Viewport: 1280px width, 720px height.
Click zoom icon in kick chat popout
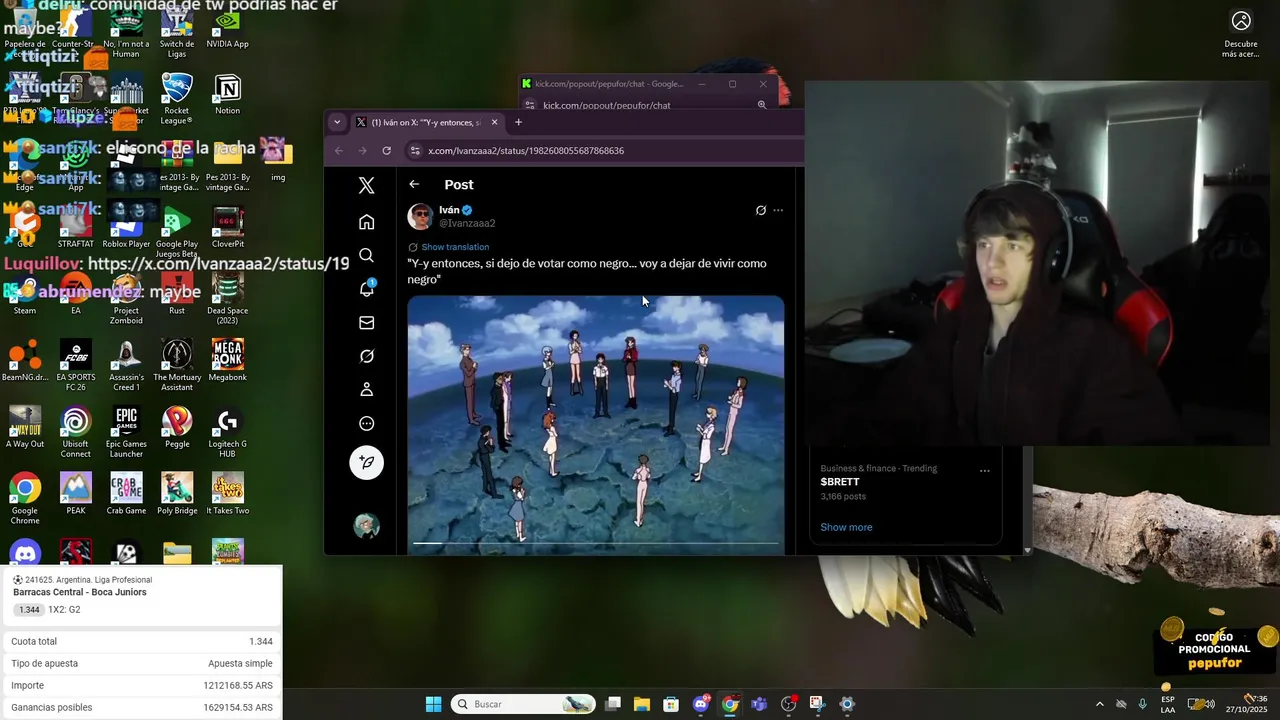762,105
